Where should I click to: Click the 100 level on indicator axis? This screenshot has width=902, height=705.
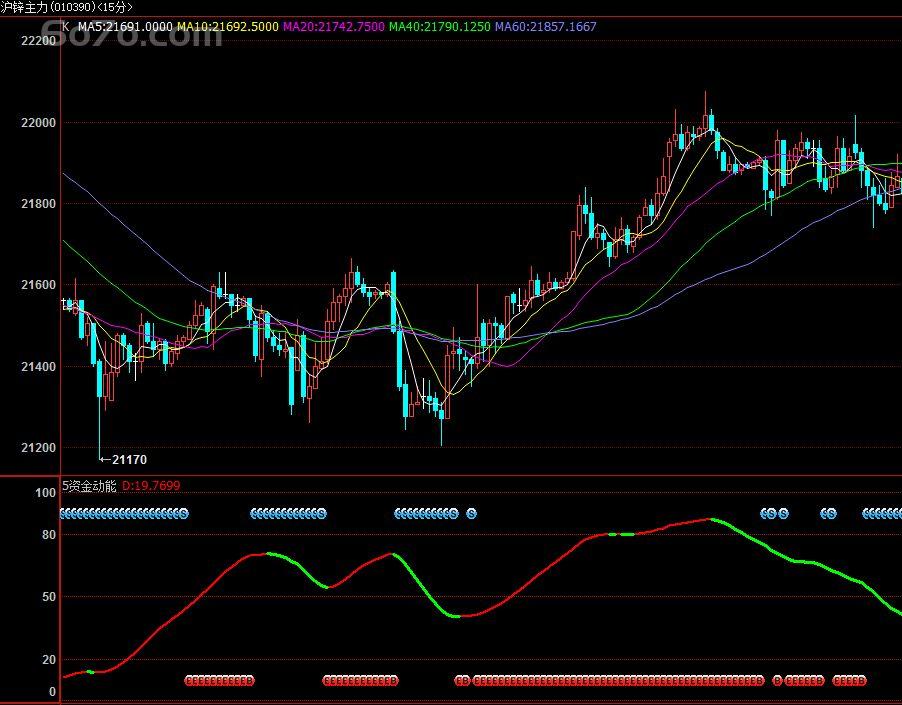pyautogui.click(x=45, y=493)
